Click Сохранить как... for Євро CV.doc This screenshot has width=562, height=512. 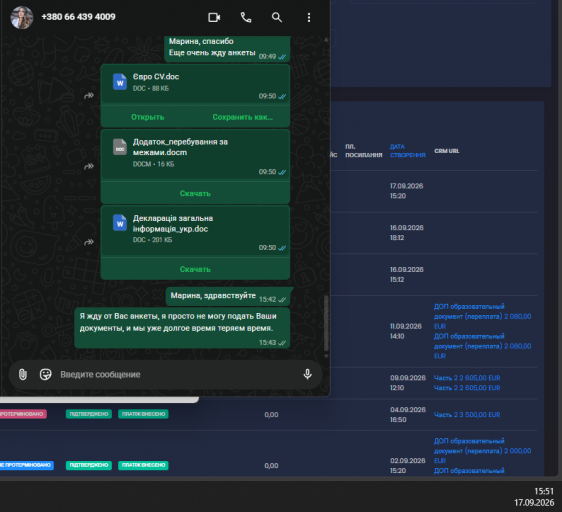(x=243, y=117)
